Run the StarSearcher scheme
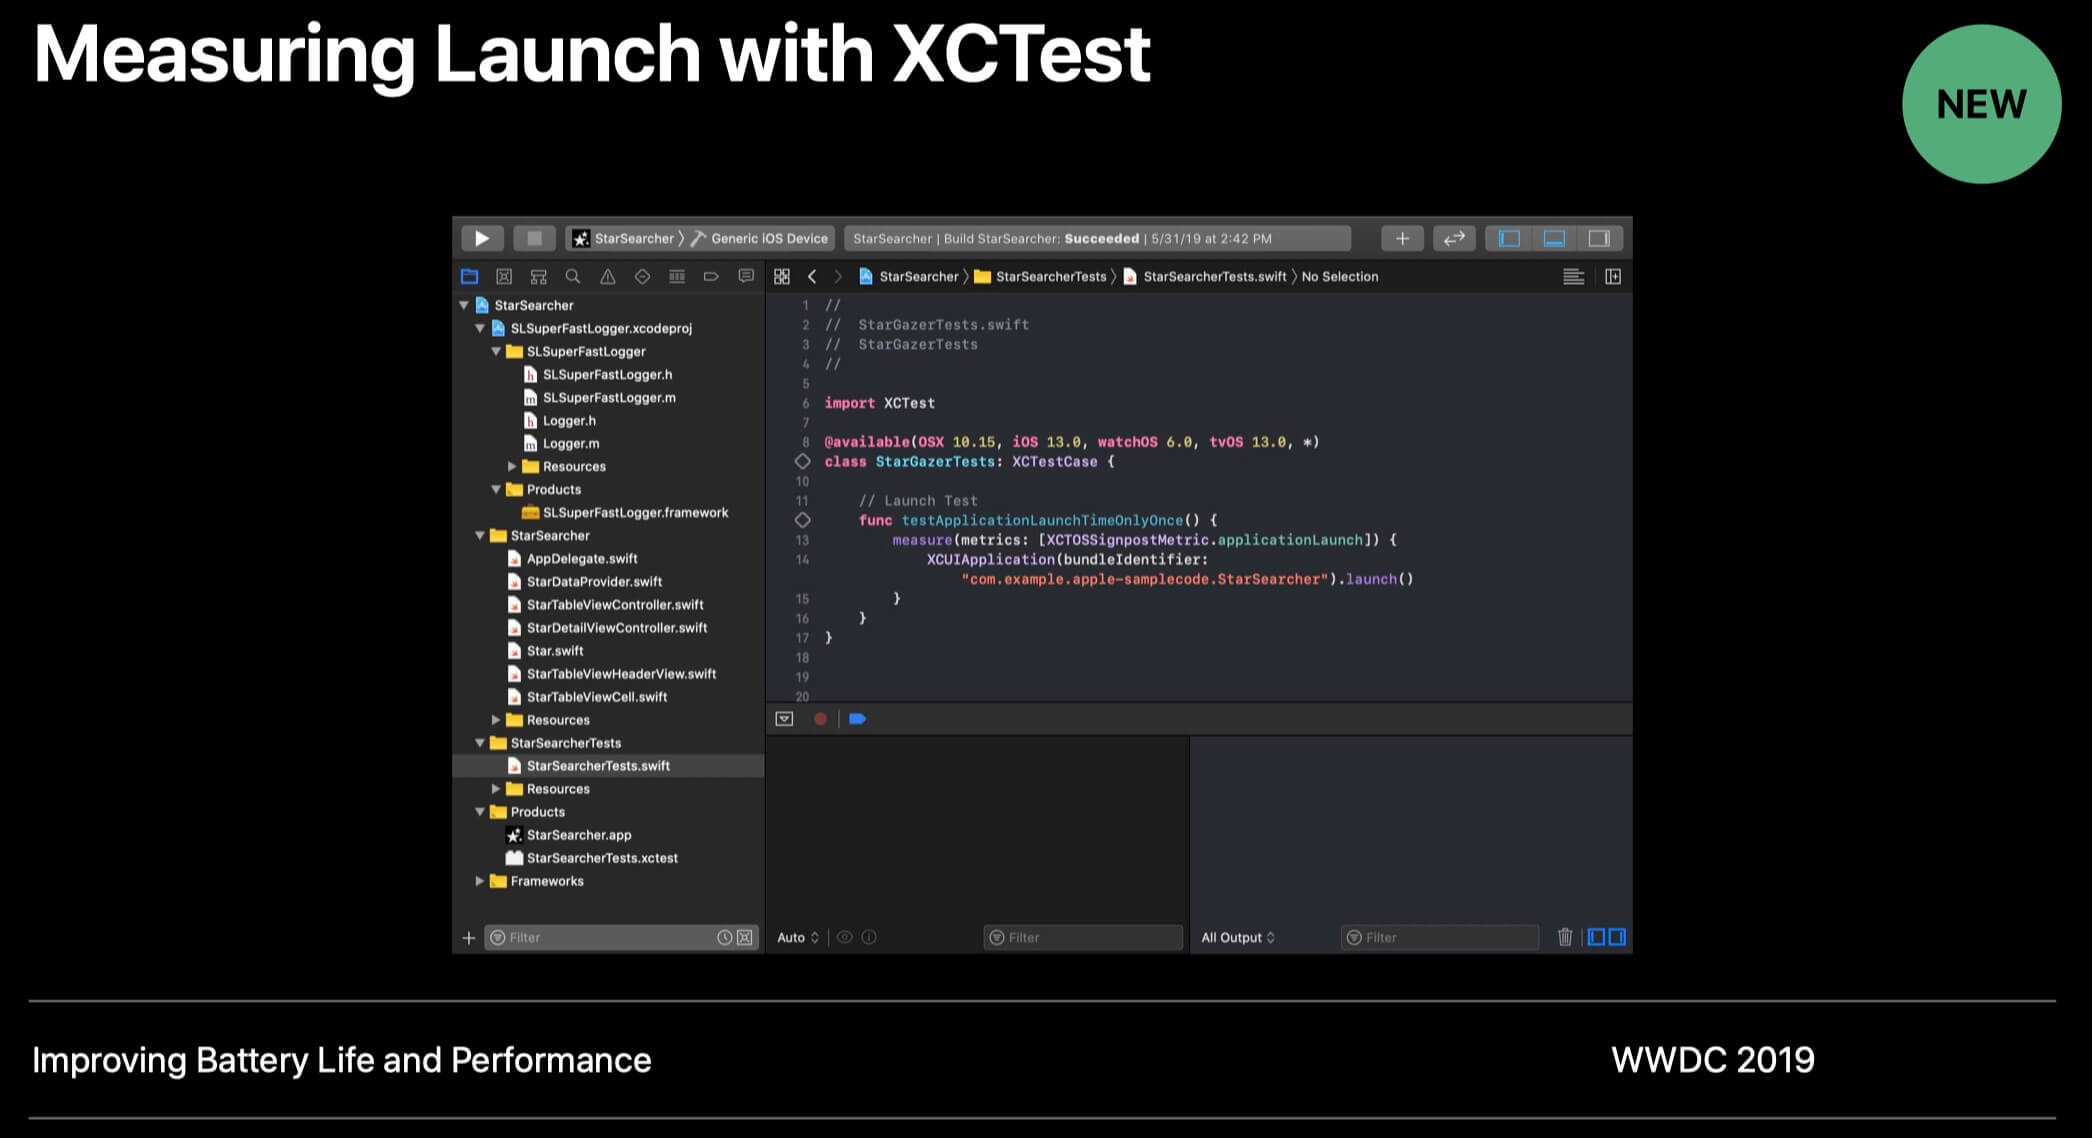The height and width of the screenshot is (1138, 2092). (482, 238)
